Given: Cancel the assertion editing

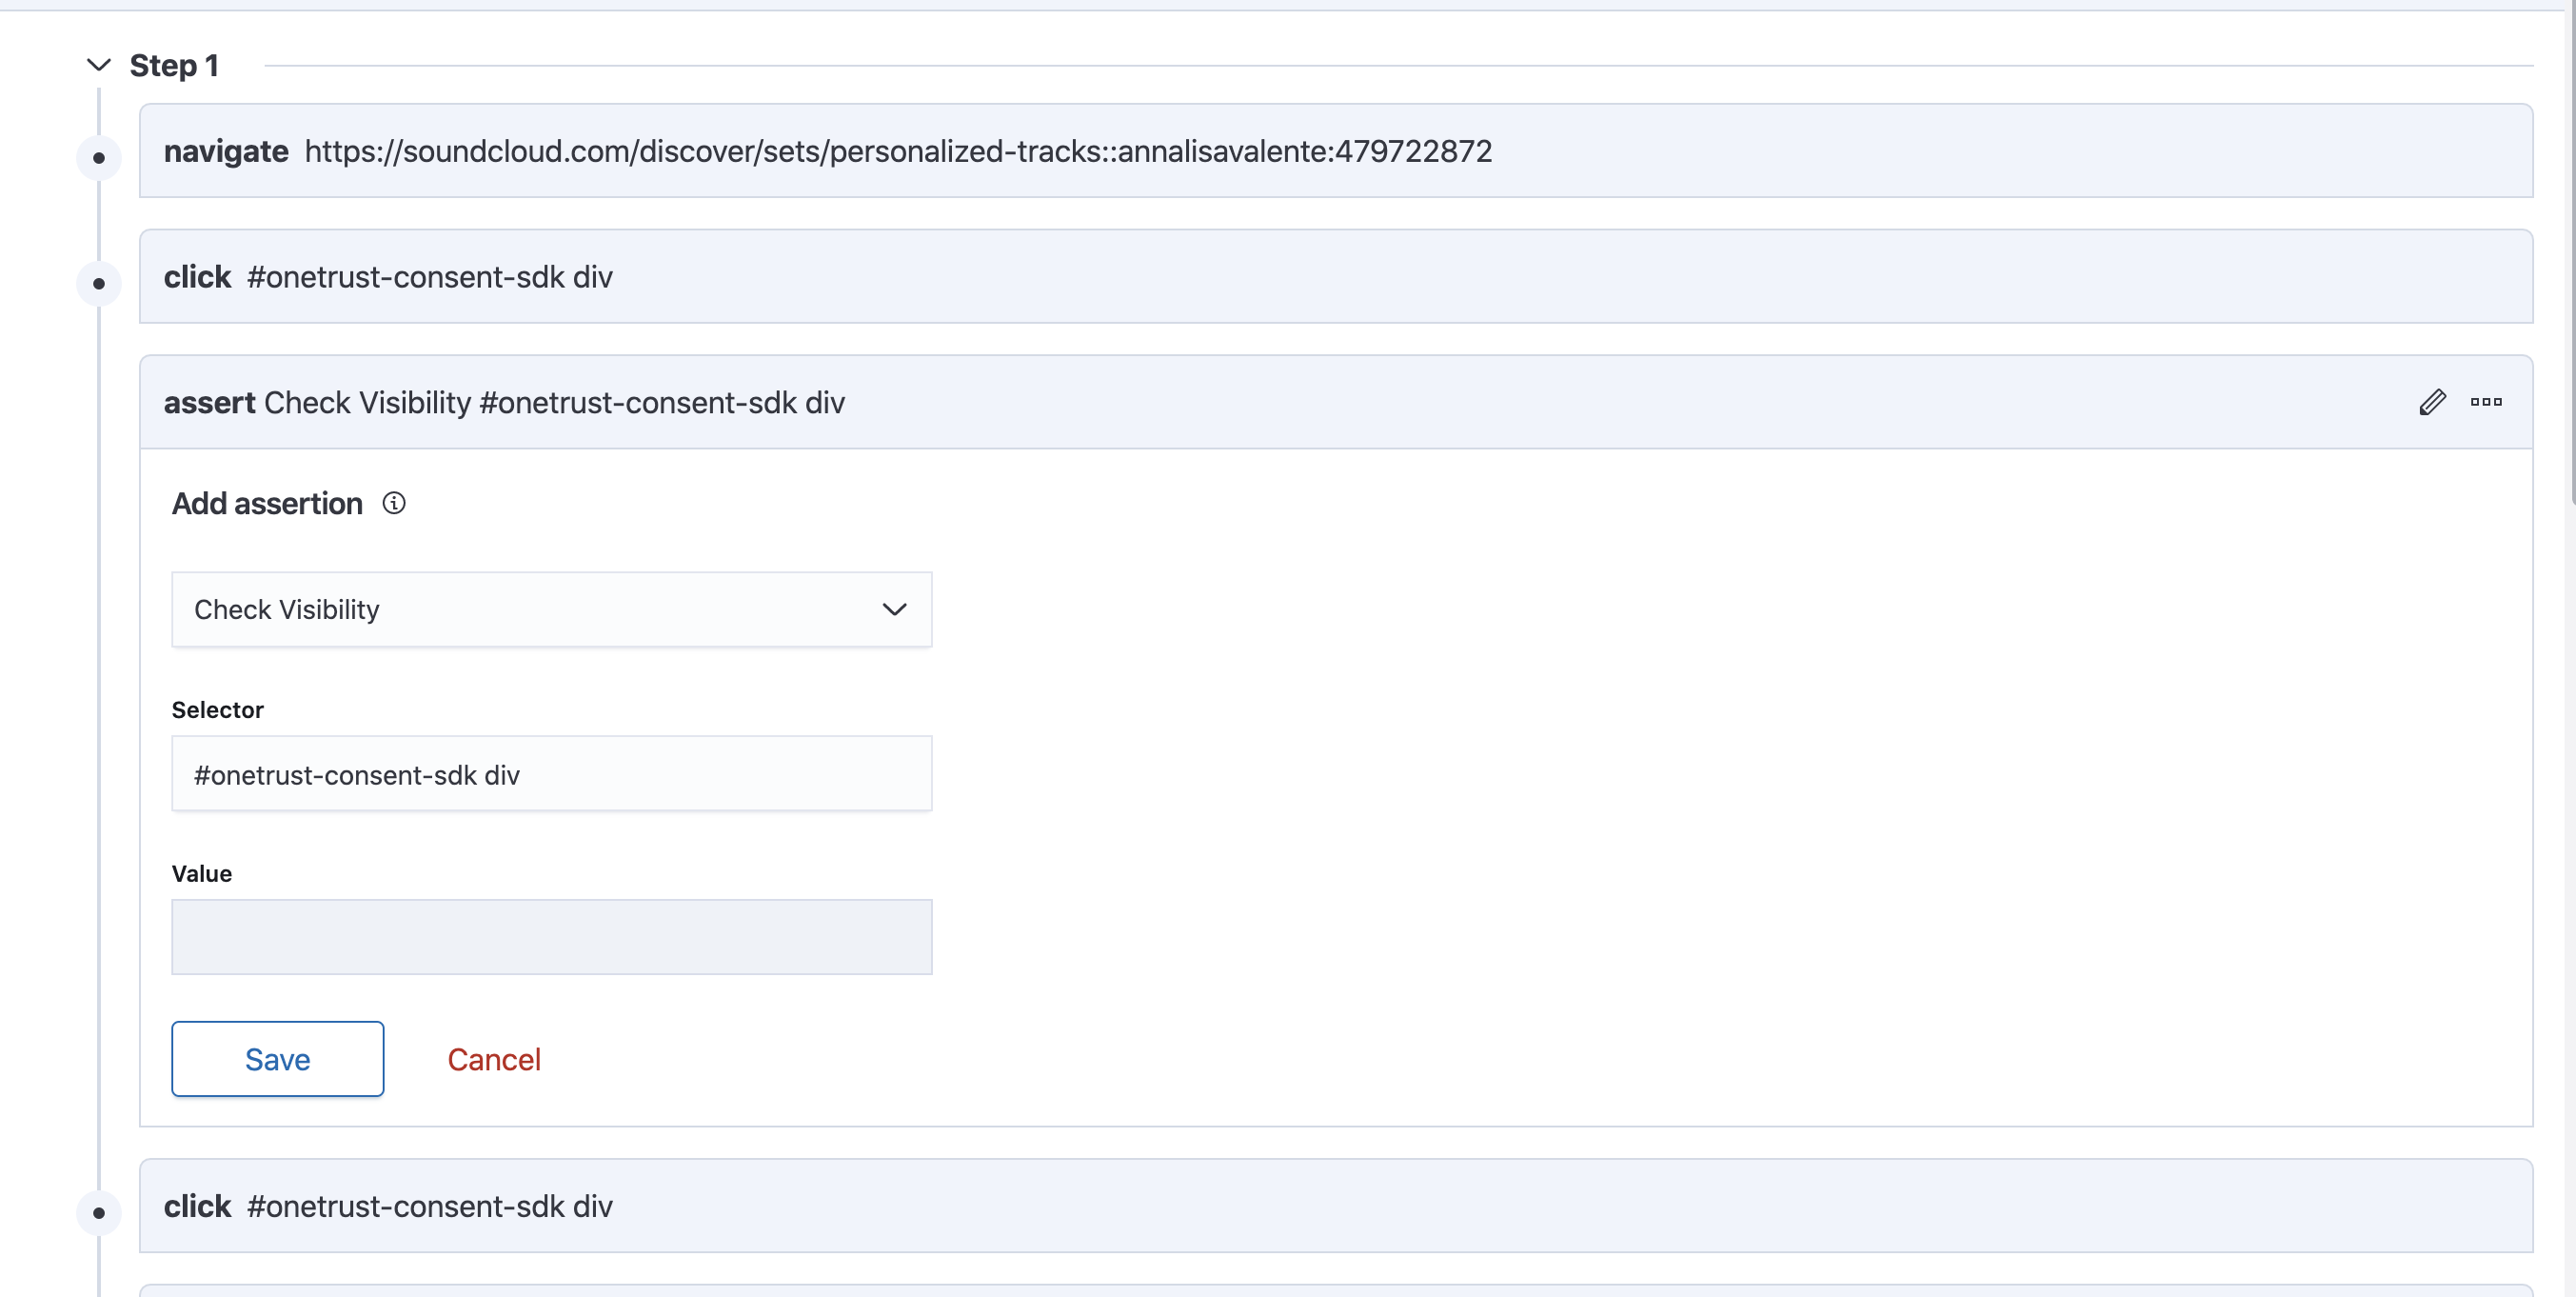Looking at the screenshot, I should pos(494,1058).
